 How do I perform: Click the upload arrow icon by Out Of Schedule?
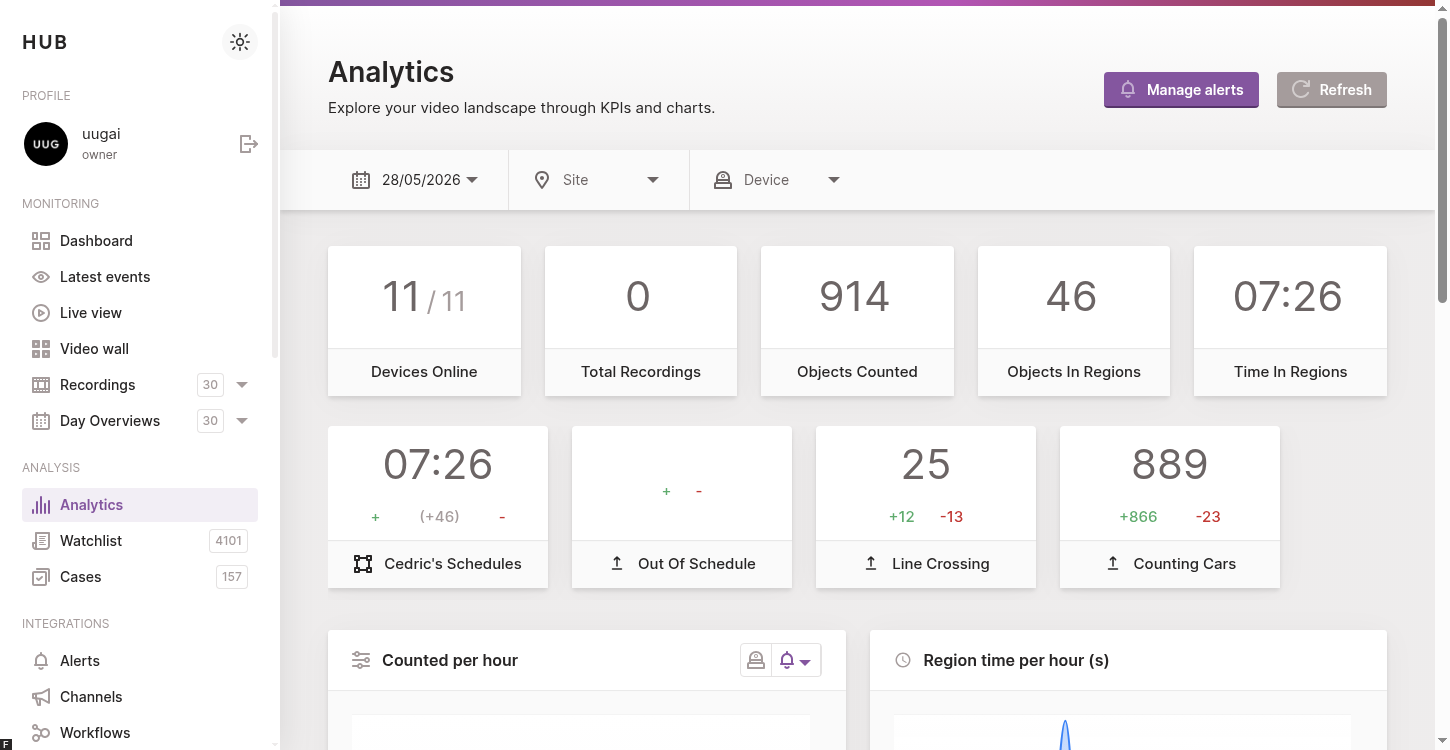pos(617,564)
